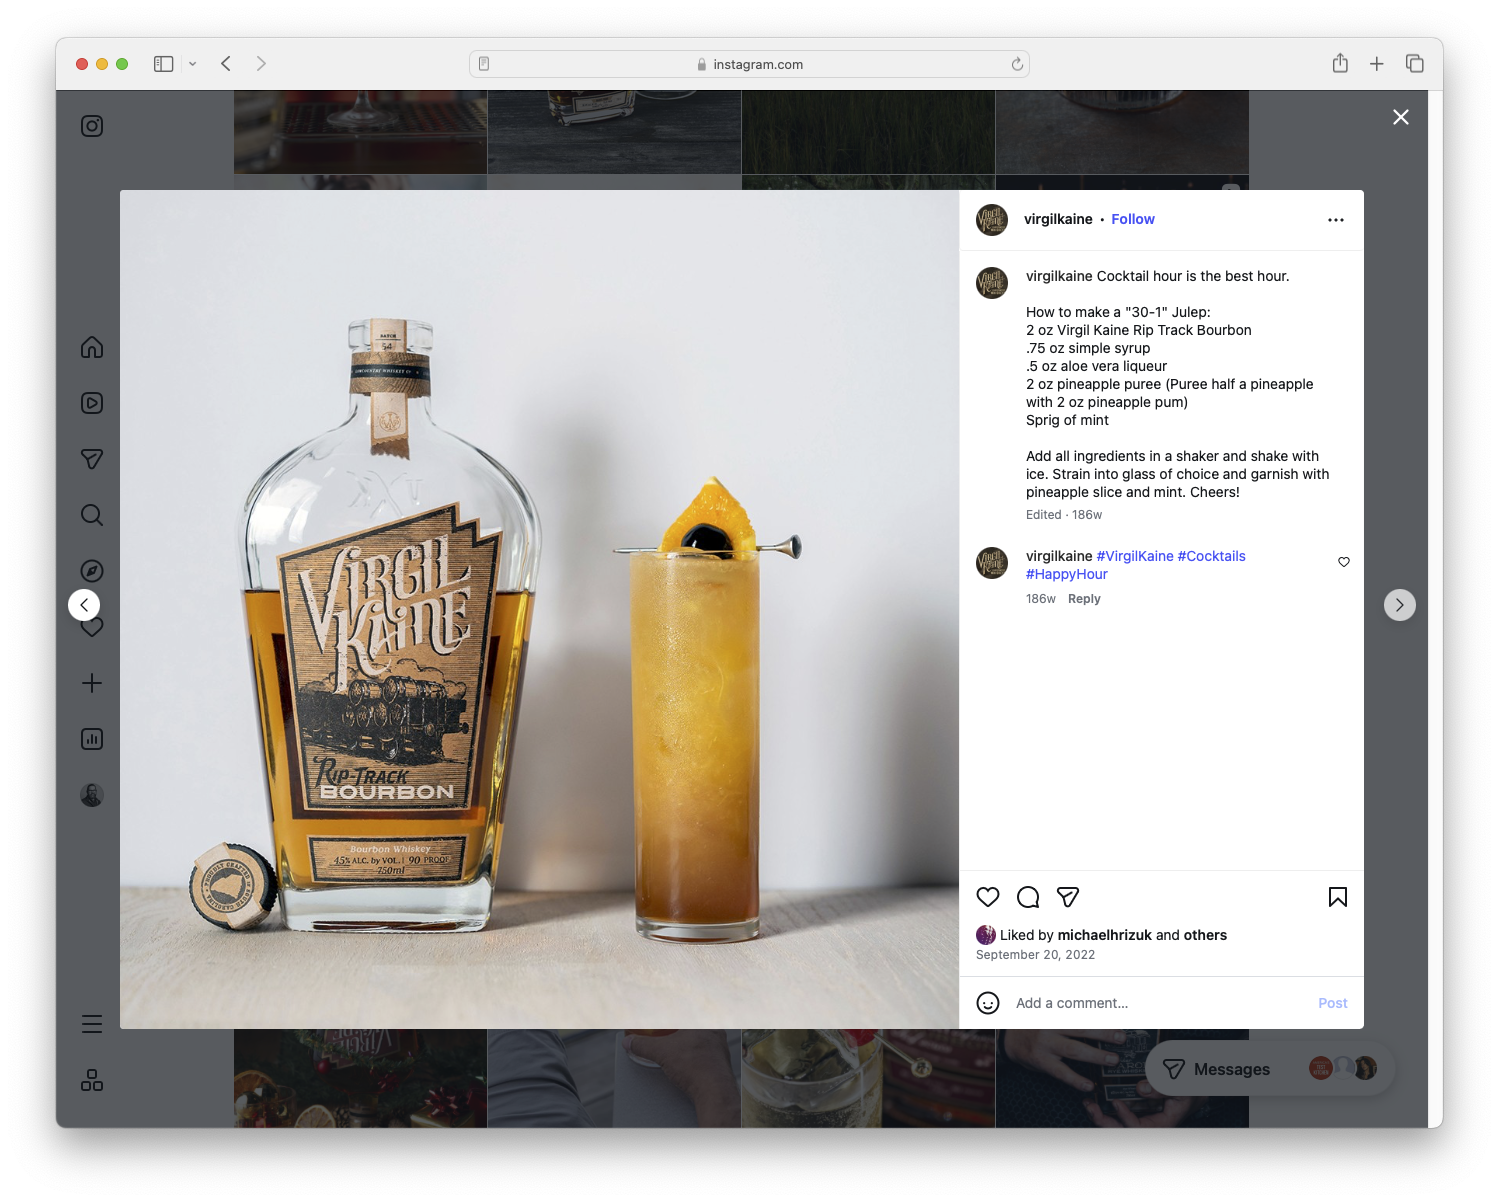Open new Safari tab plus button
The image size is (1499, 1202).
pos(1377,64)
